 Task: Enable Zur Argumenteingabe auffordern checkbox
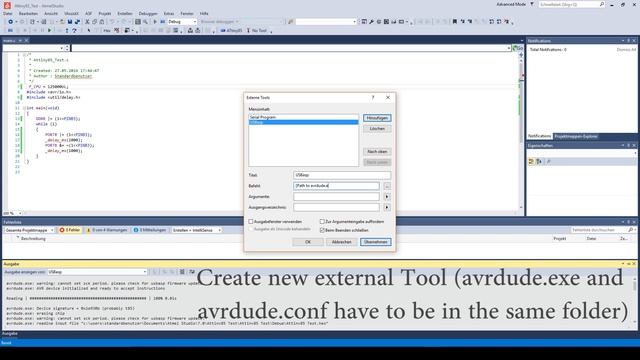click(322, 222)
